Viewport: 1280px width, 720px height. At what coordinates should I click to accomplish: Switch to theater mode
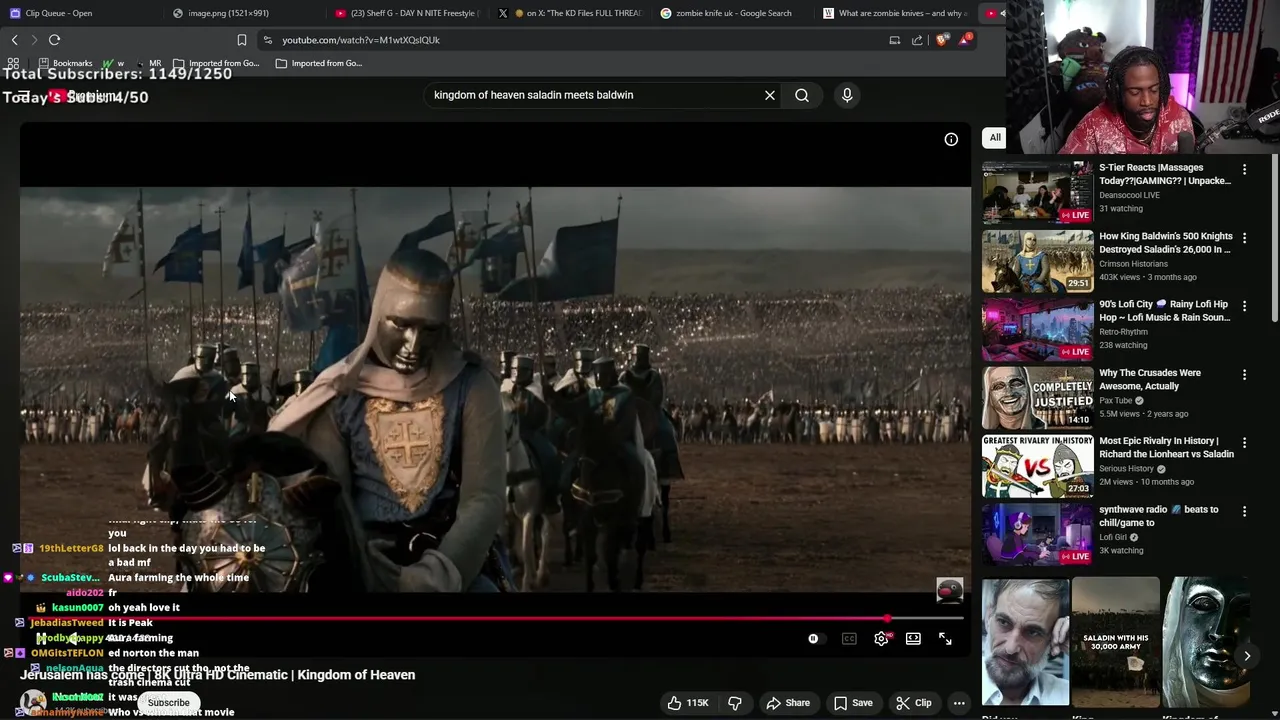click(x=913, y=638)
